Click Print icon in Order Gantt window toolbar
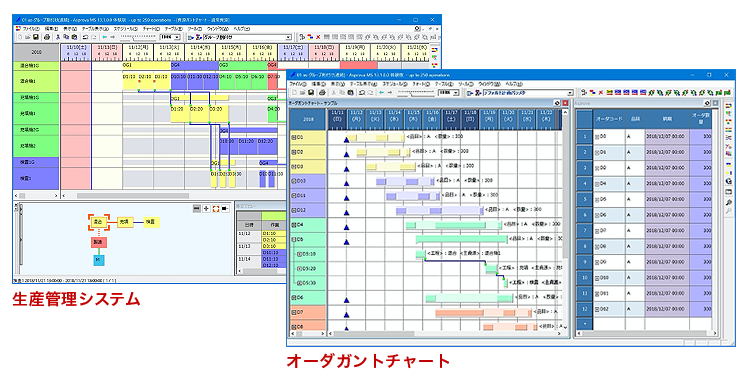 coord(322,92)
